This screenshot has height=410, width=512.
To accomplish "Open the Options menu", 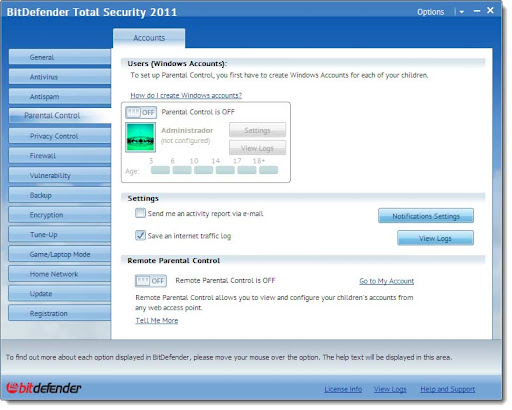I will pos(431,12).
